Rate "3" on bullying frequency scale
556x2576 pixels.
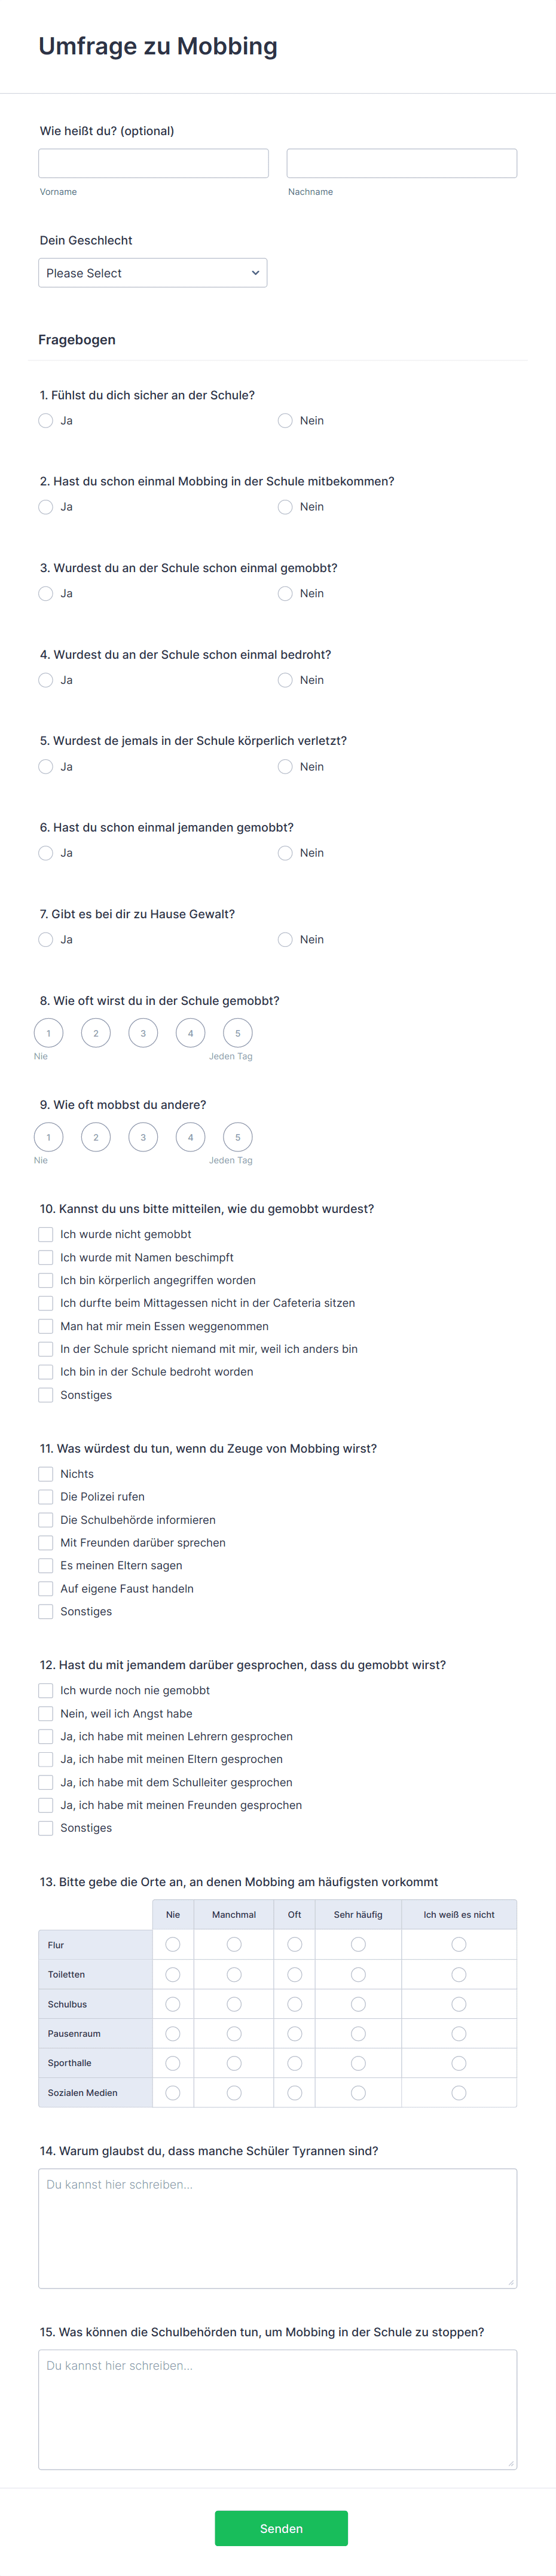click(143, 1032)
